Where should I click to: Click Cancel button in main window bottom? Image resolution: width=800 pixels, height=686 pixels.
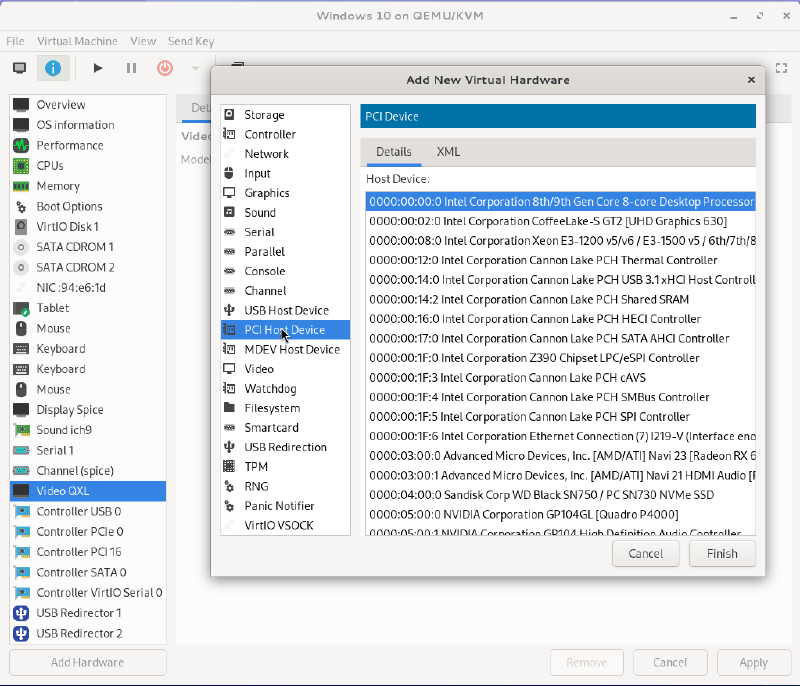pos(670,662)
